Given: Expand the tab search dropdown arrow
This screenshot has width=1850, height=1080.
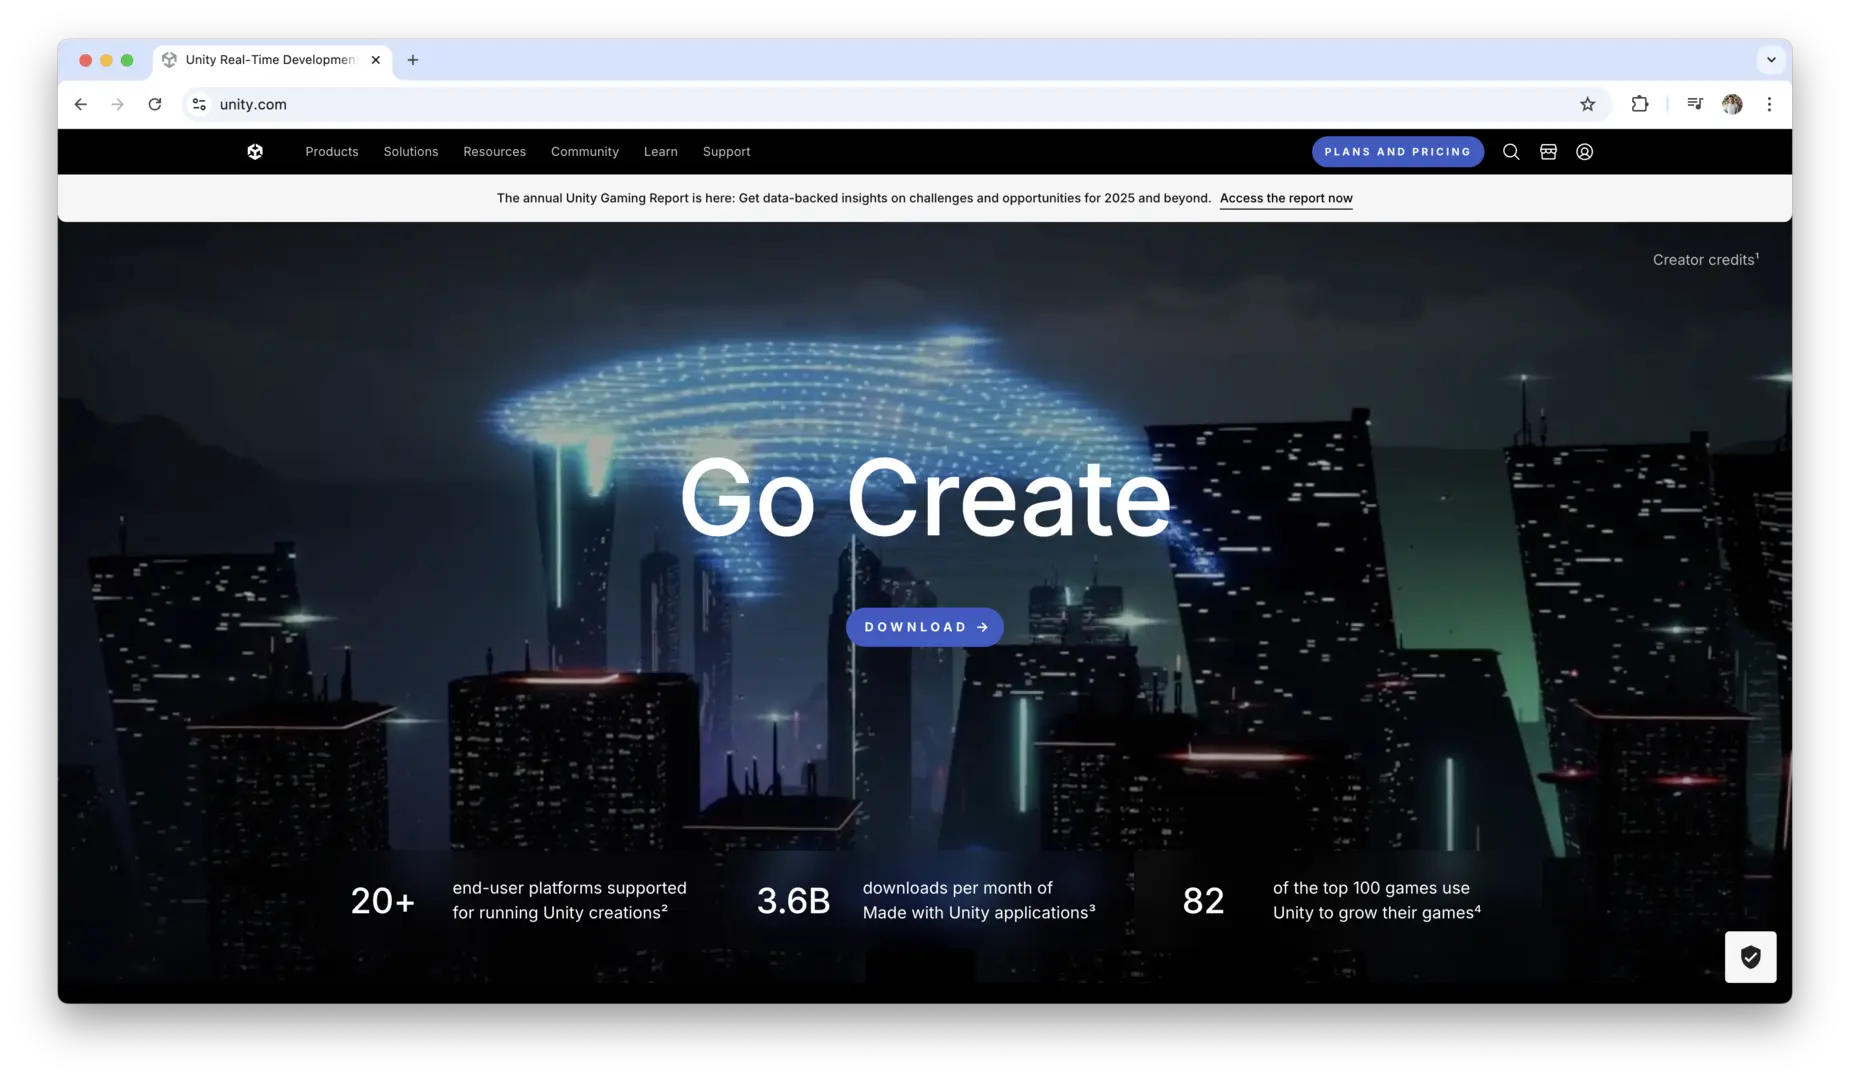Looking at the screenshot, I should (x=1771, y=60).
